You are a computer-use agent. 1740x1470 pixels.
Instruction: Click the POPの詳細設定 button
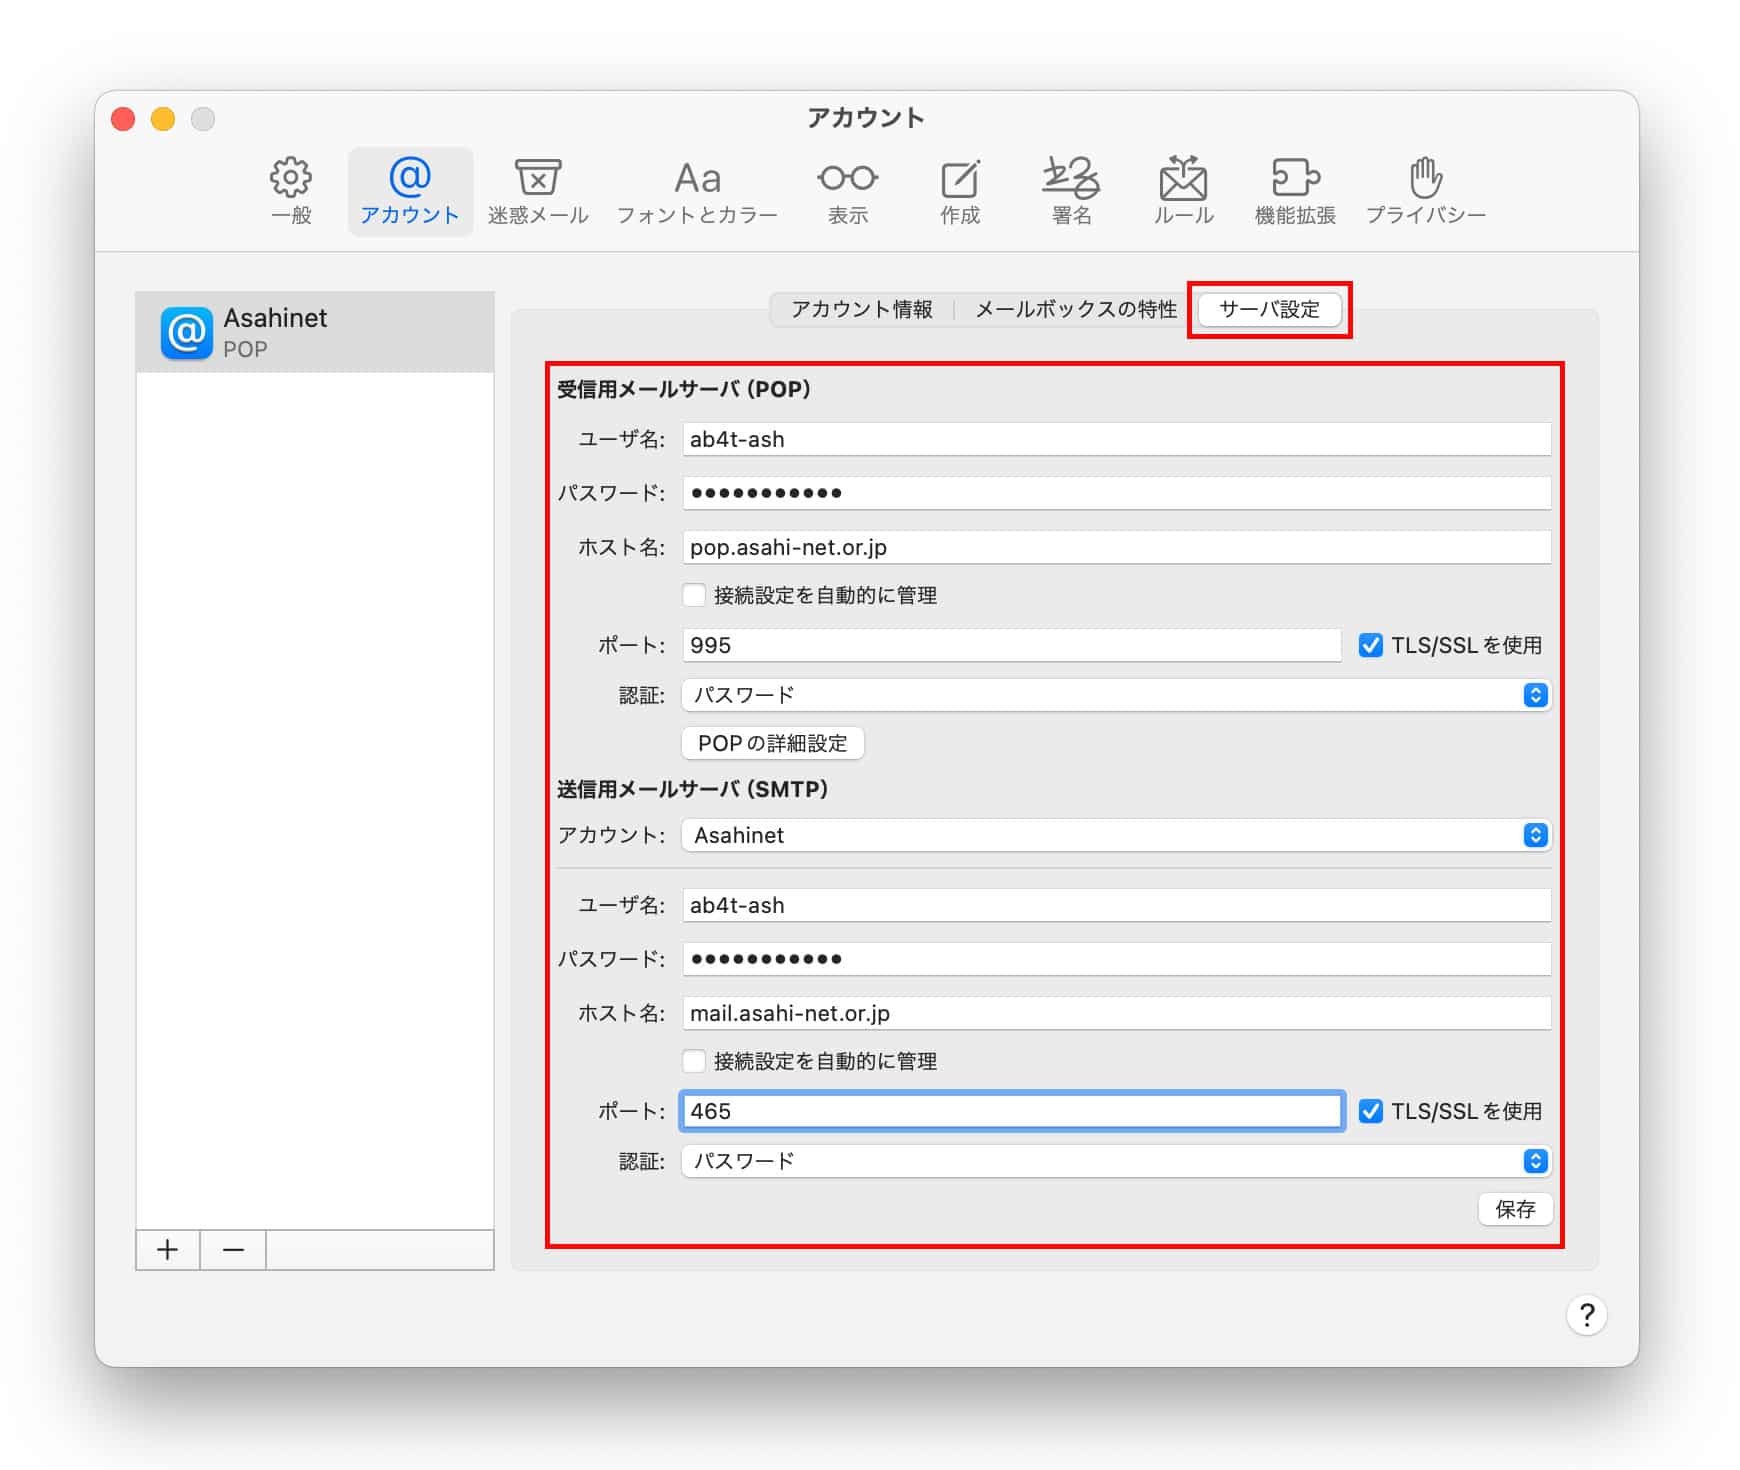point(773,743)
